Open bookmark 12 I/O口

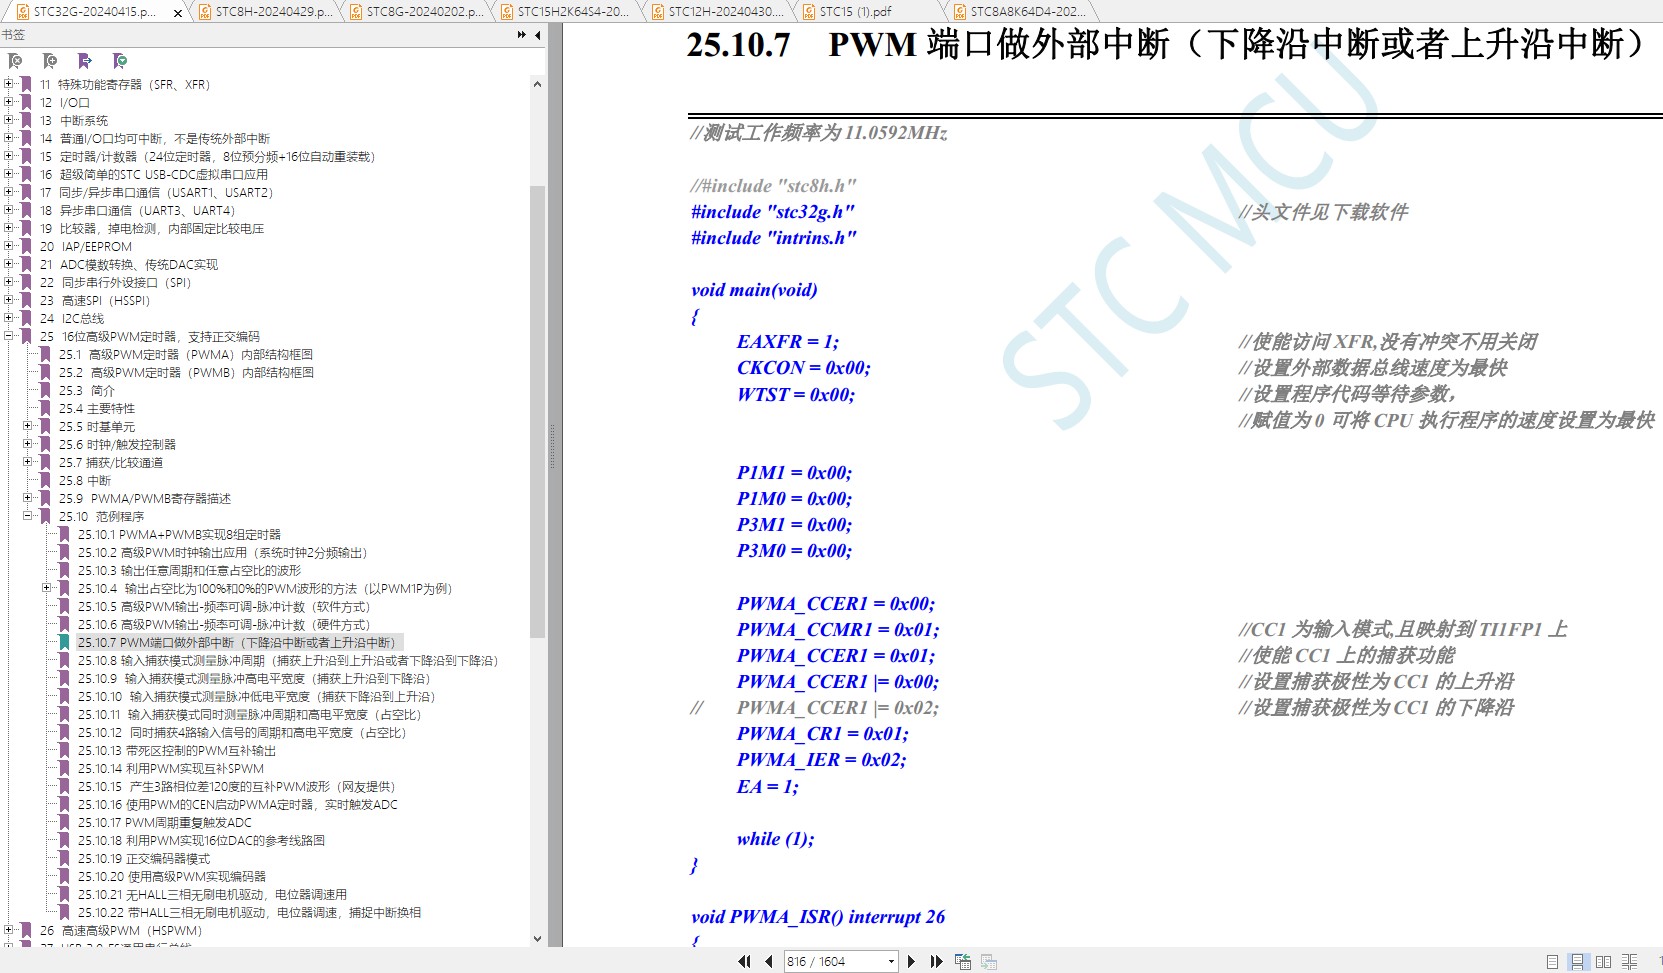point(65,102)
